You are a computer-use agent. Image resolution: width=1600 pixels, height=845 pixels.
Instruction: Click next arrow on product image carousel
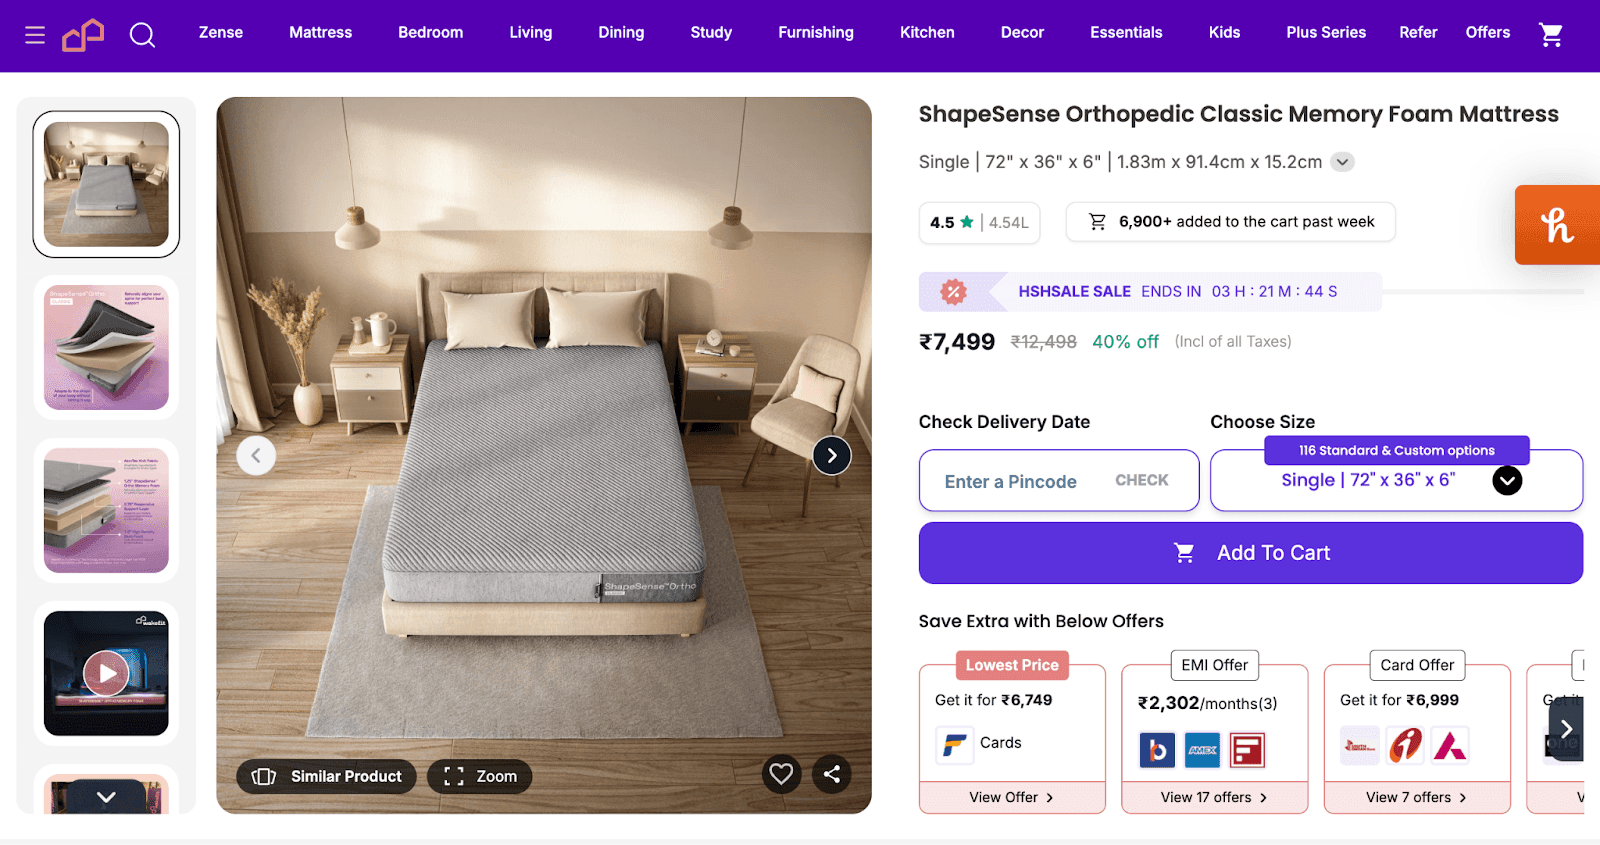click(831, 455)
